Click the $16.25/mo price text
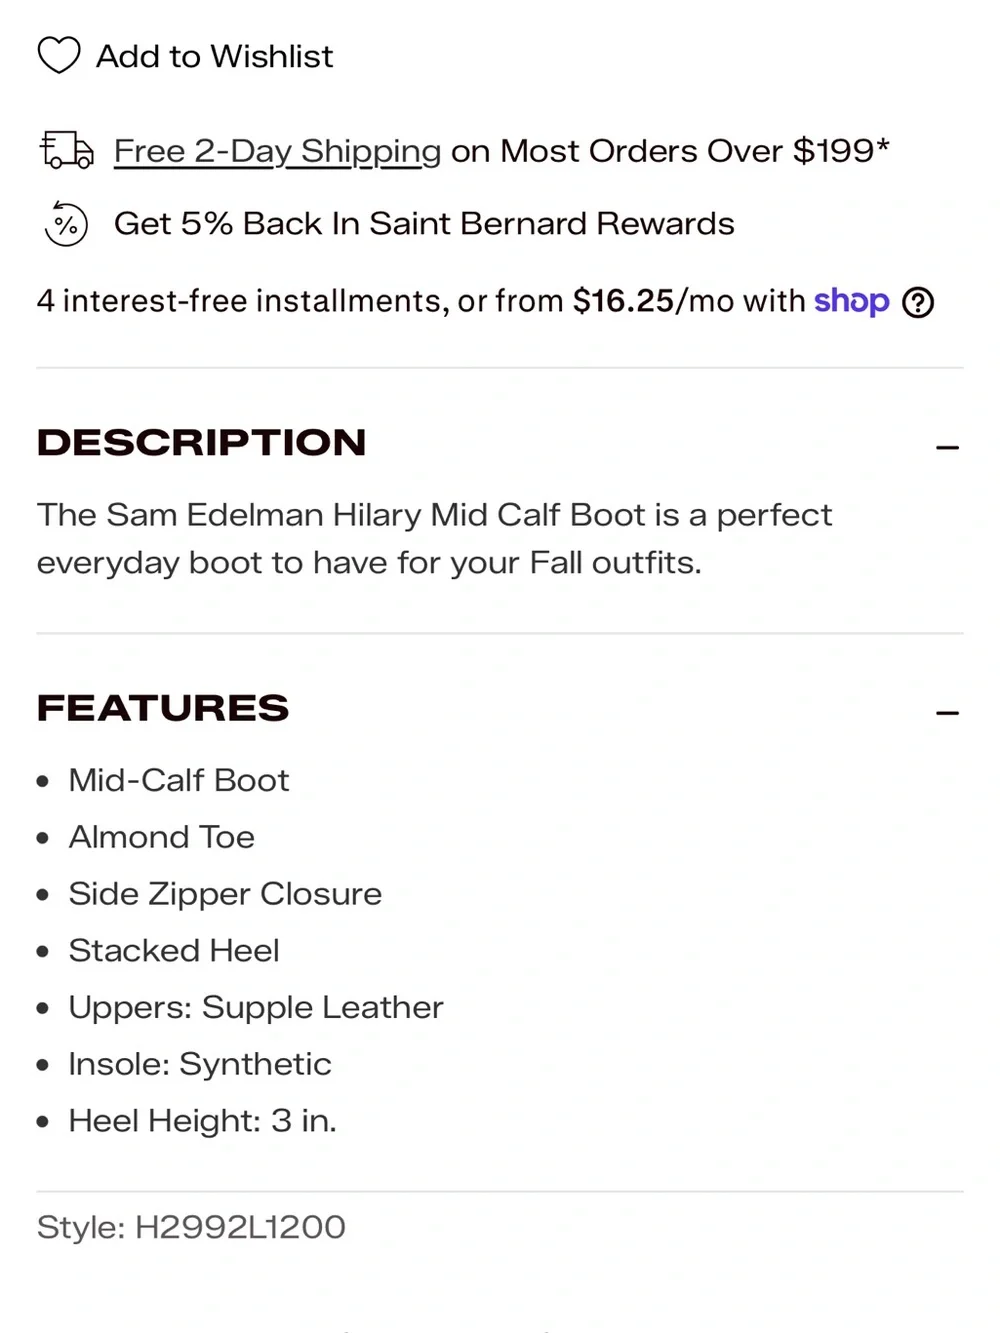Image resolution: width=1000 pixels, height=1333 pixels. tap(653, 301)
